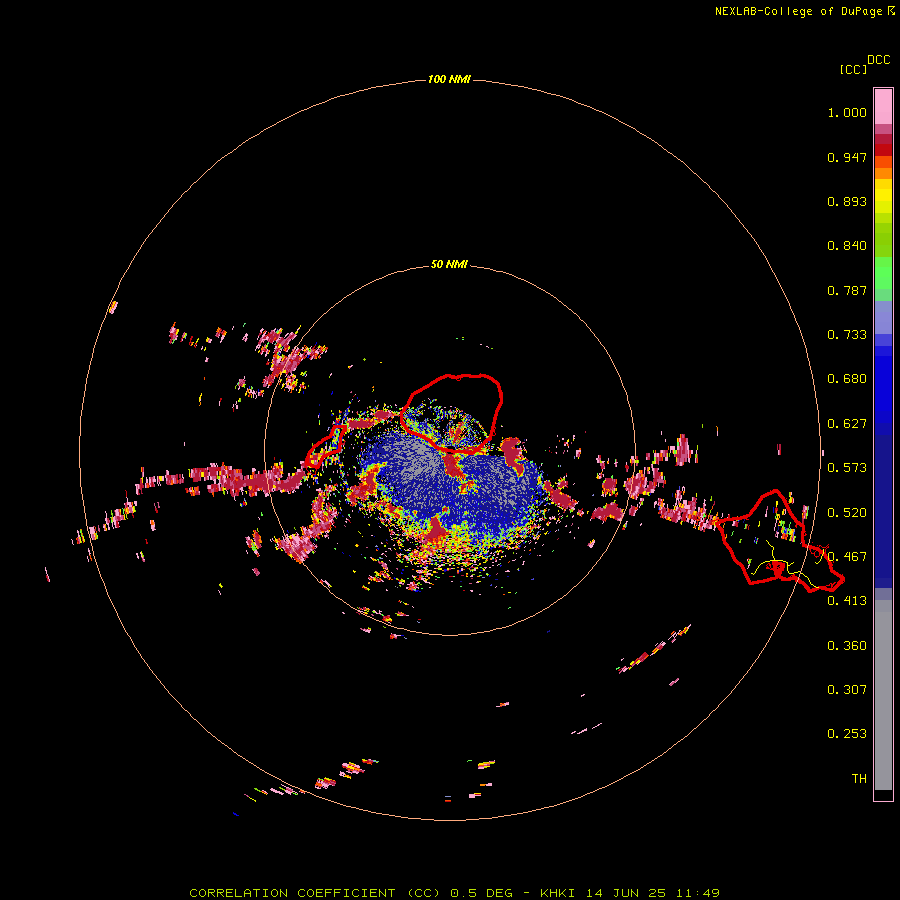Click the 0.467 legend value

(847, 557)
